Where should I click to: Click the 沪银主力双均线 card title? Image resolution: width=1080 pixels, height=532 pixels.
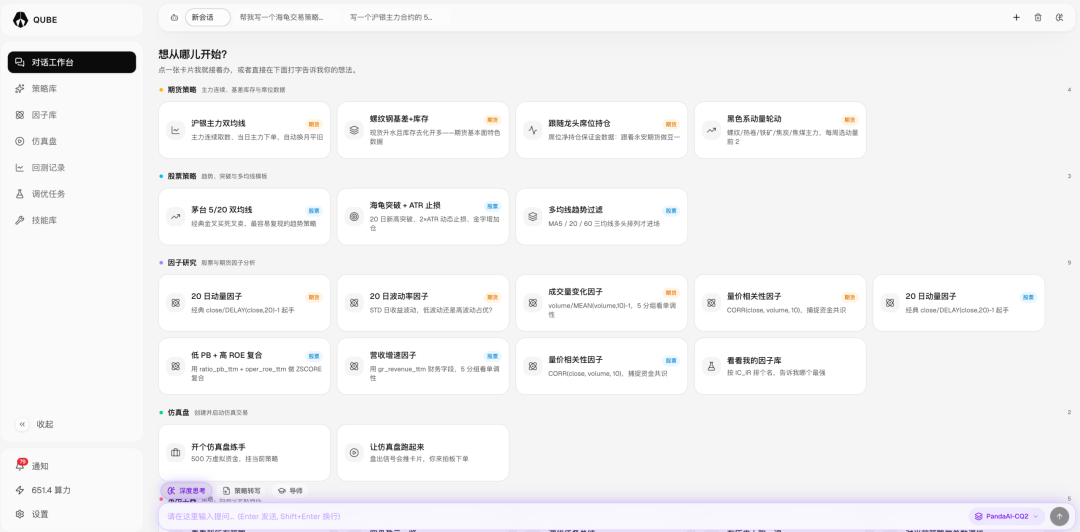tap(218, 123)
